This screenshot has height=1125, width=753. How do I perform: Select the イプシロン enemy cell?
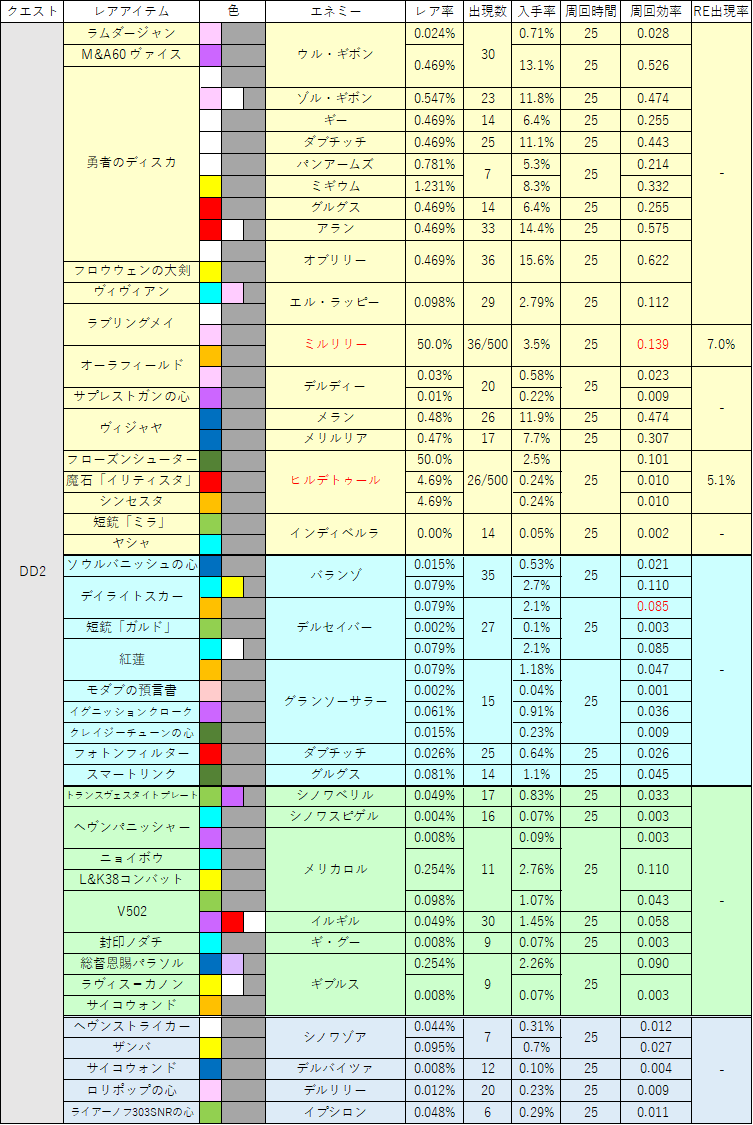pyautogui.click(x=335, y=1112)
